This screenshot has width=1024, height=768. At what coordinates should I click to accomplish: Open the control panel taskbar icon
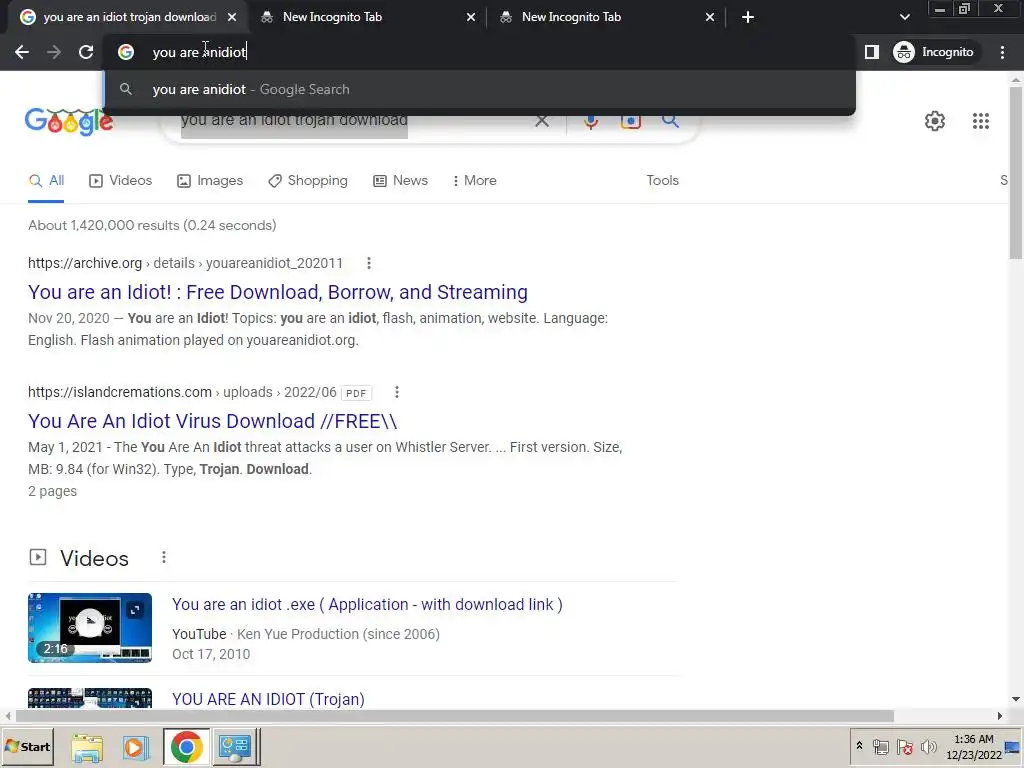coord(235,748)
